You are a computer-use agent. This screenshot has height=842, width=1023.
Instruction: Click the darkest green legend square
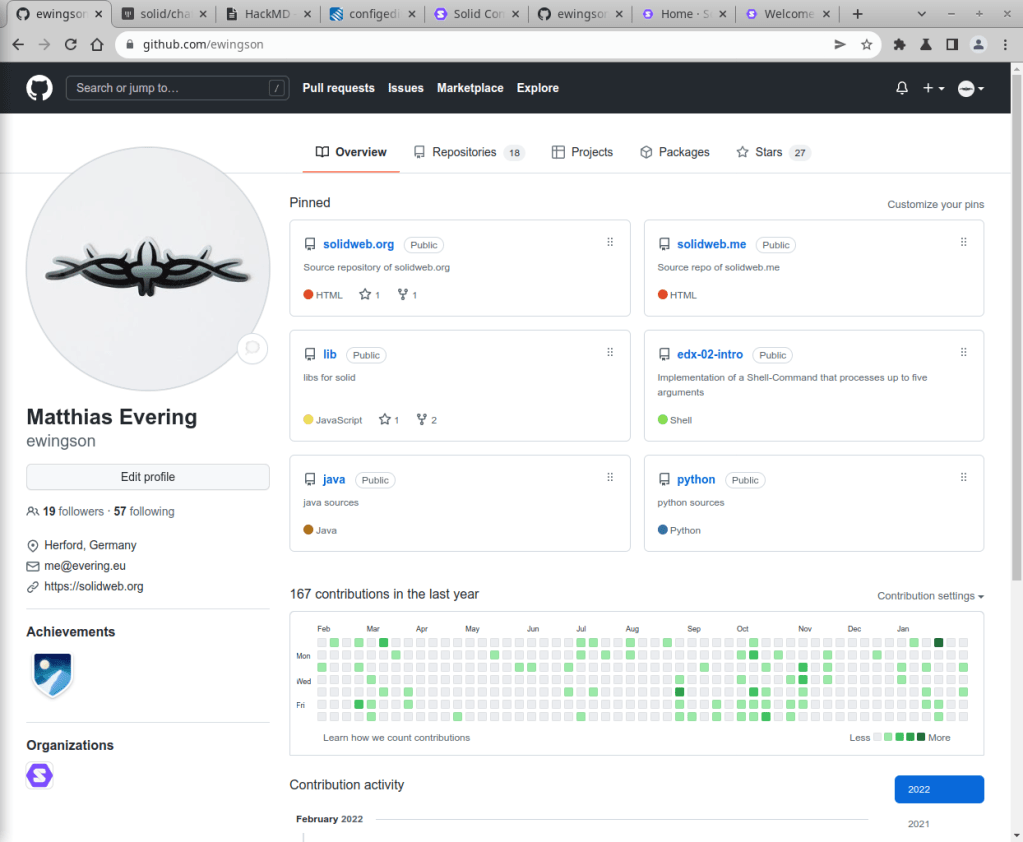(x=920, y=737)
